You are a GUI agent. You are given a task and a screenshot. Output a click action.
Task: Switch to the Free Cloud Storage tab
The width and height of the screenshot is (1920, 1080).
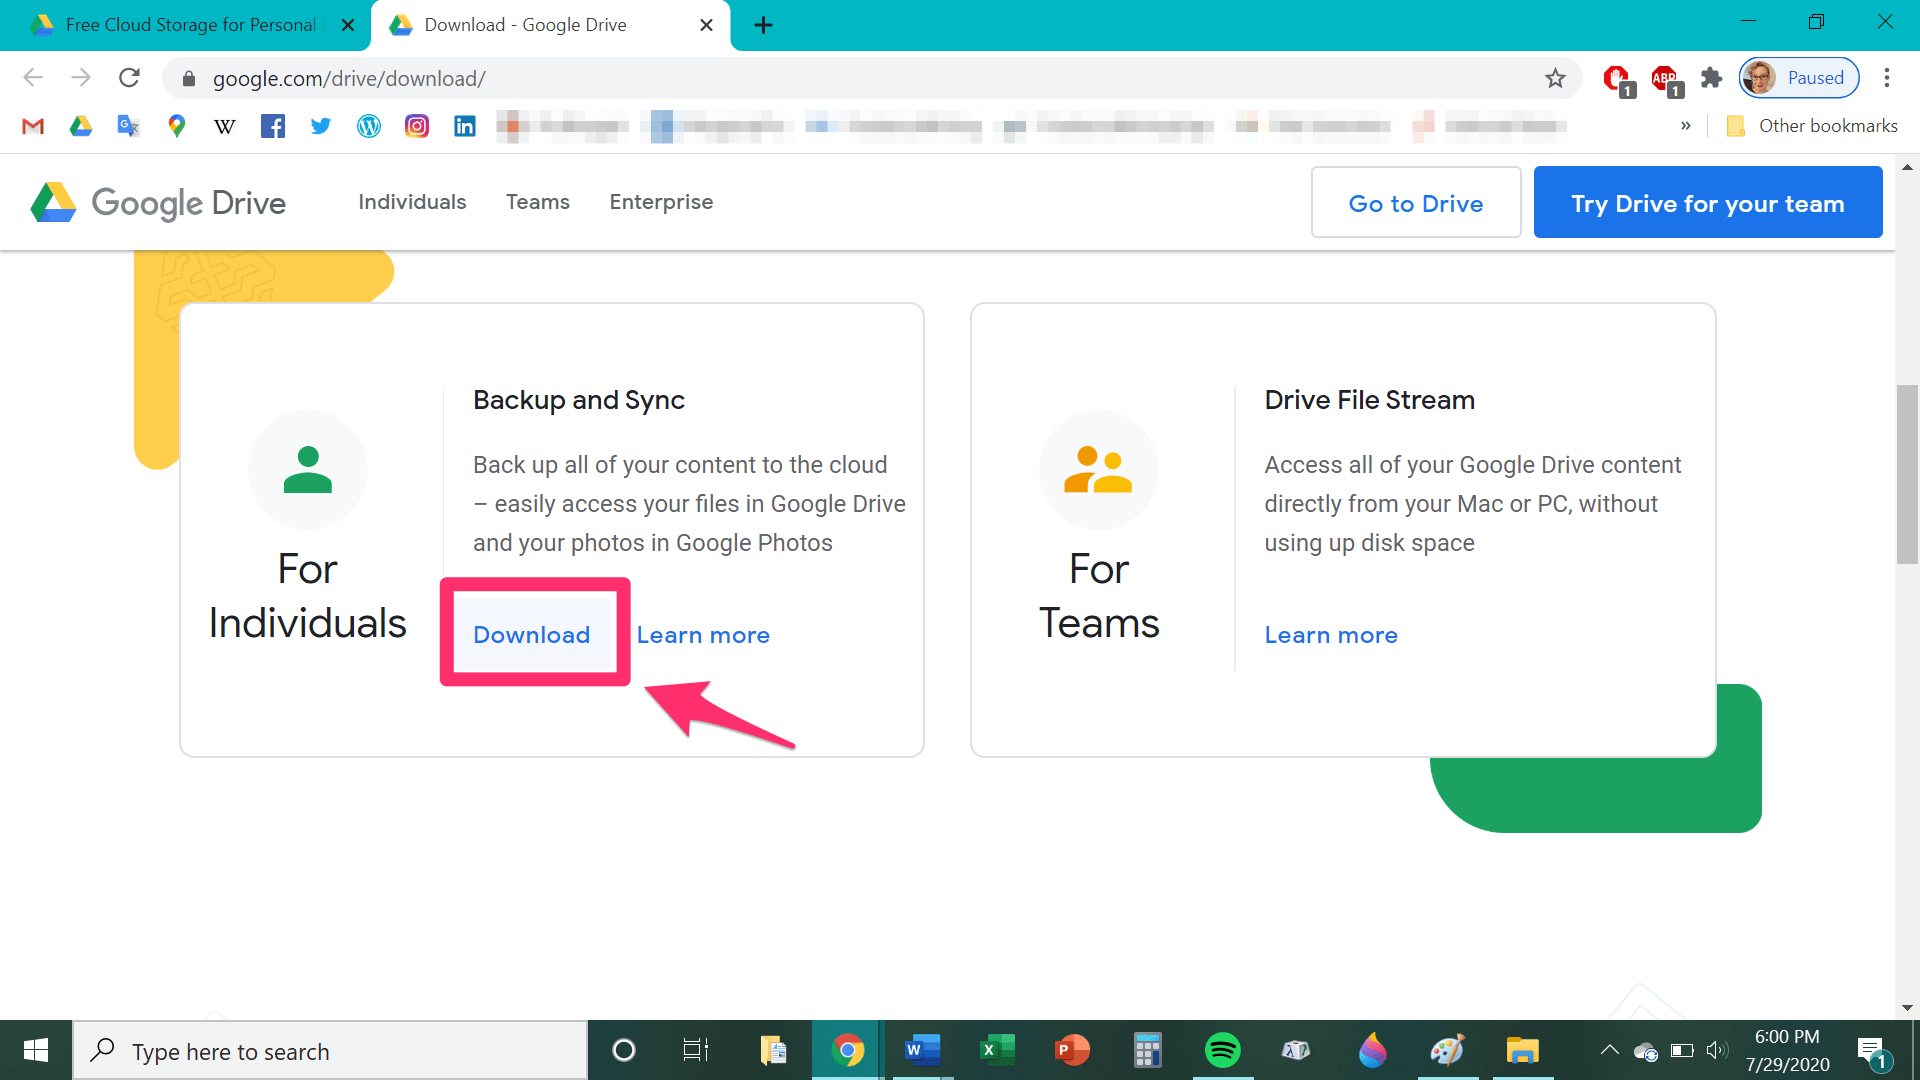click(190, 25)
